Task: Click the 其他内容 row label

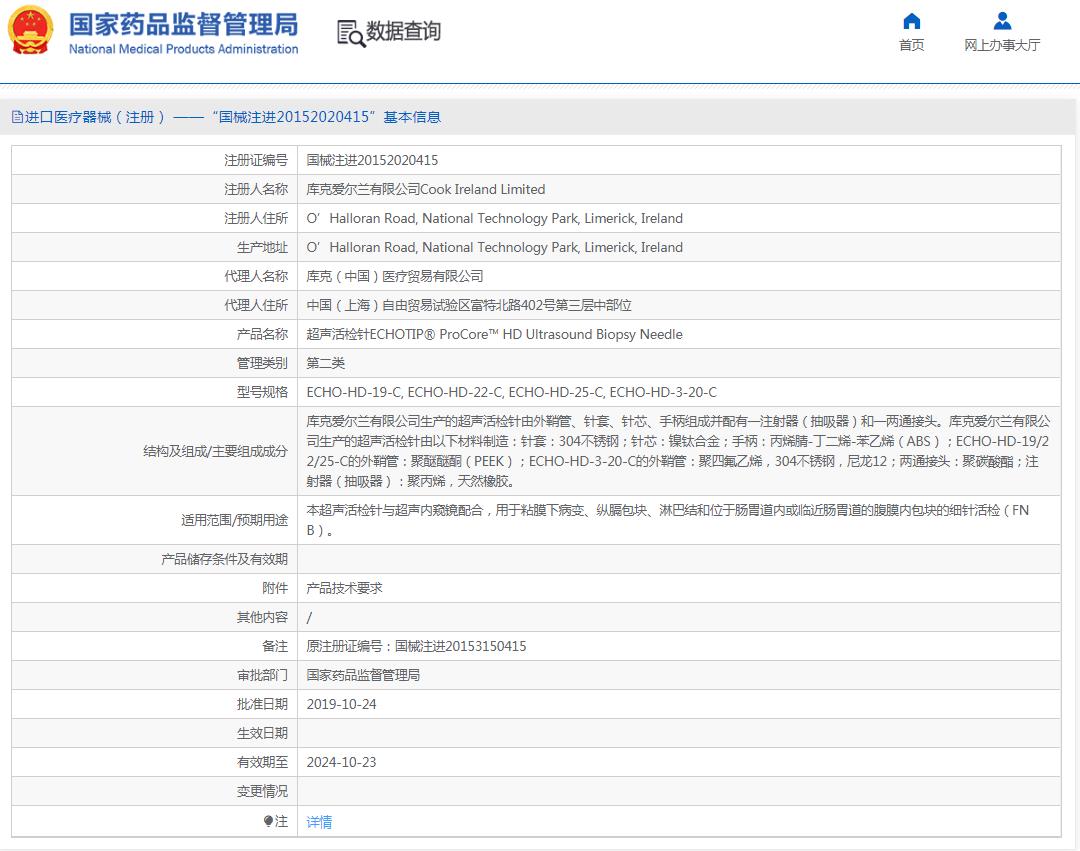Action: (x=262, y=617)
